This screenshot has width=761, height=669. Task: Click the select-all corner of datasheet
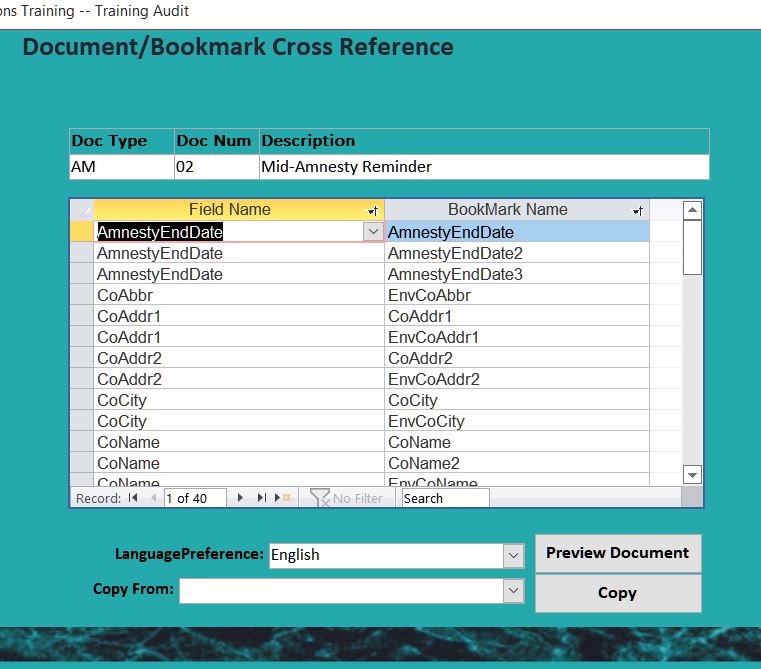(x=82, y=210)
